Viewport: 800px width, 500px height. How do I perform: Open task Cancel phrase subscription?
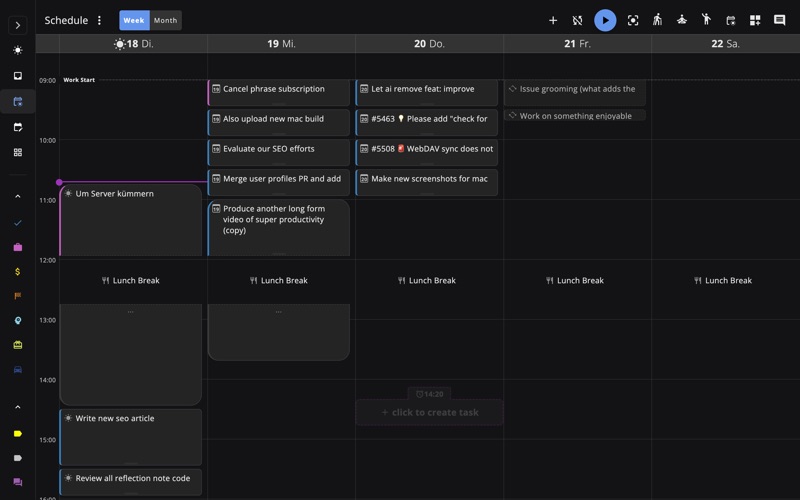279,92
